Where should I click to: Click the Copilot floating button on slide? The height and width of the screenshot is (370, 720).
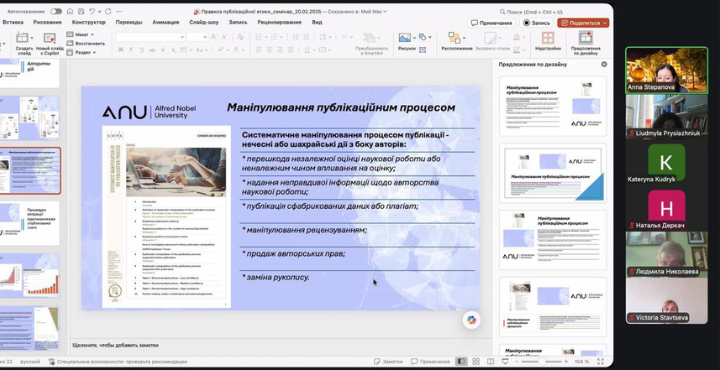click(x=471, y=320)
